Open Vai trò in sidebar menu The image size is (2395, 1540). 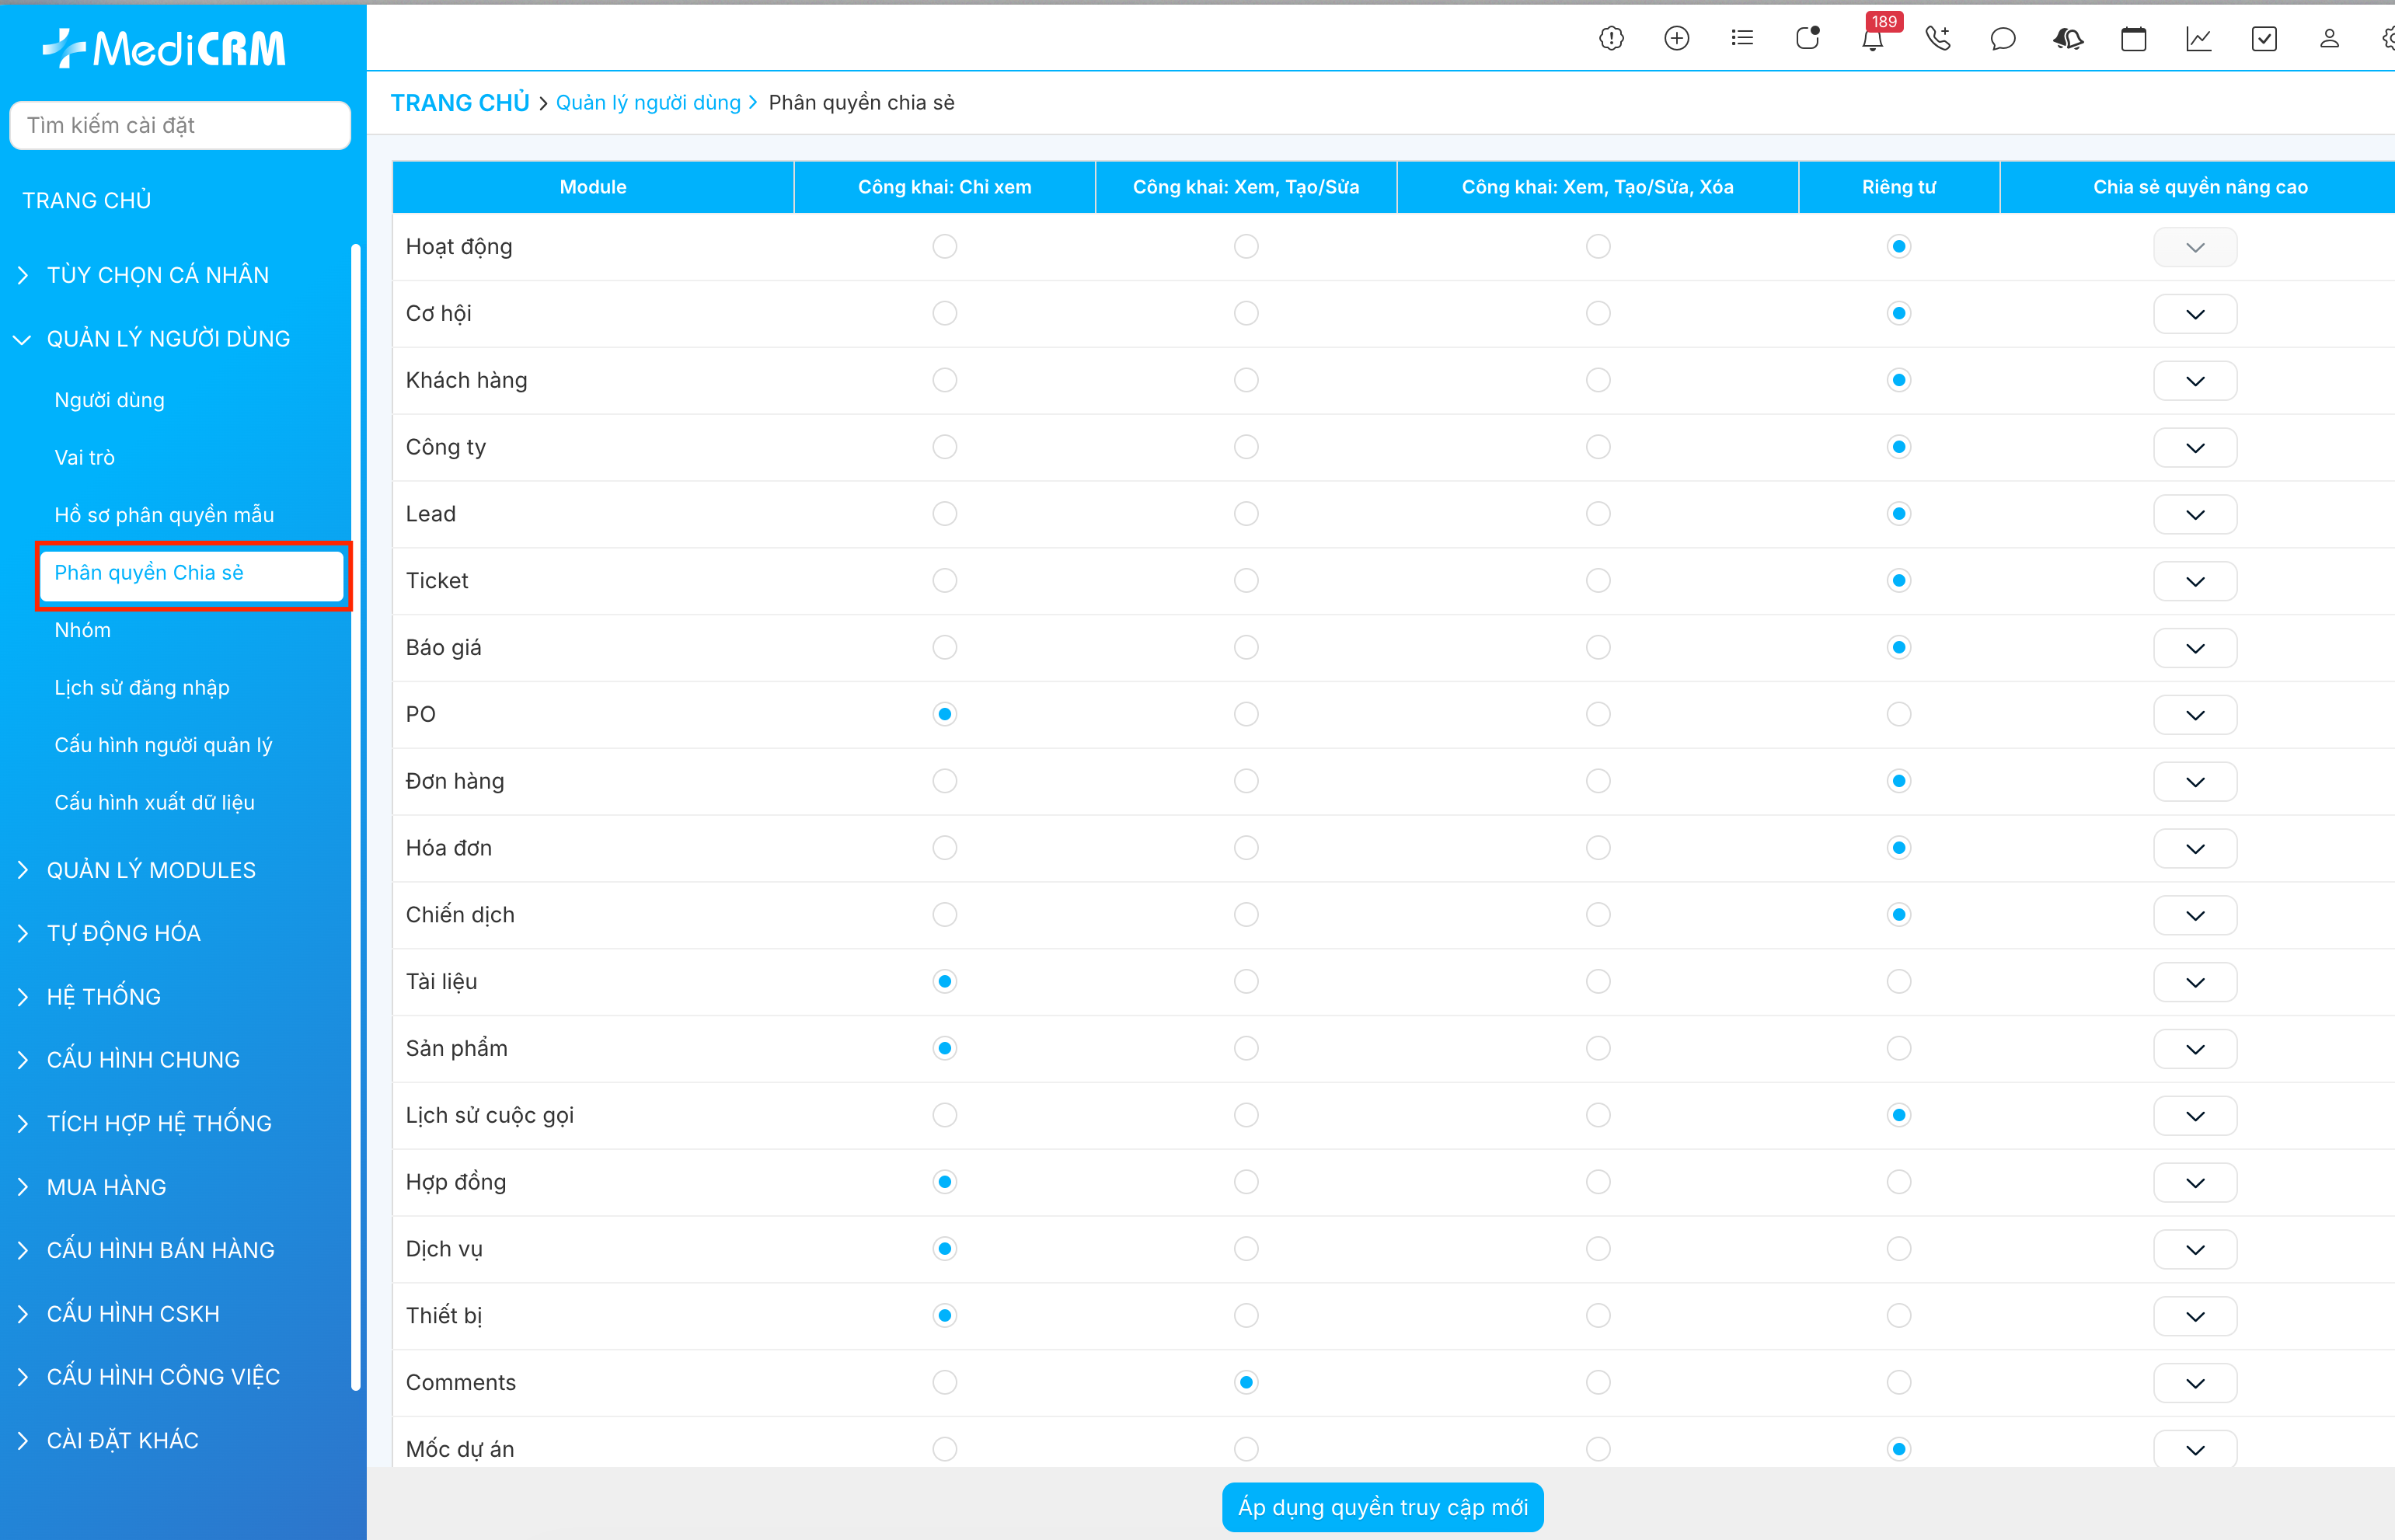(x=85, y=457)
